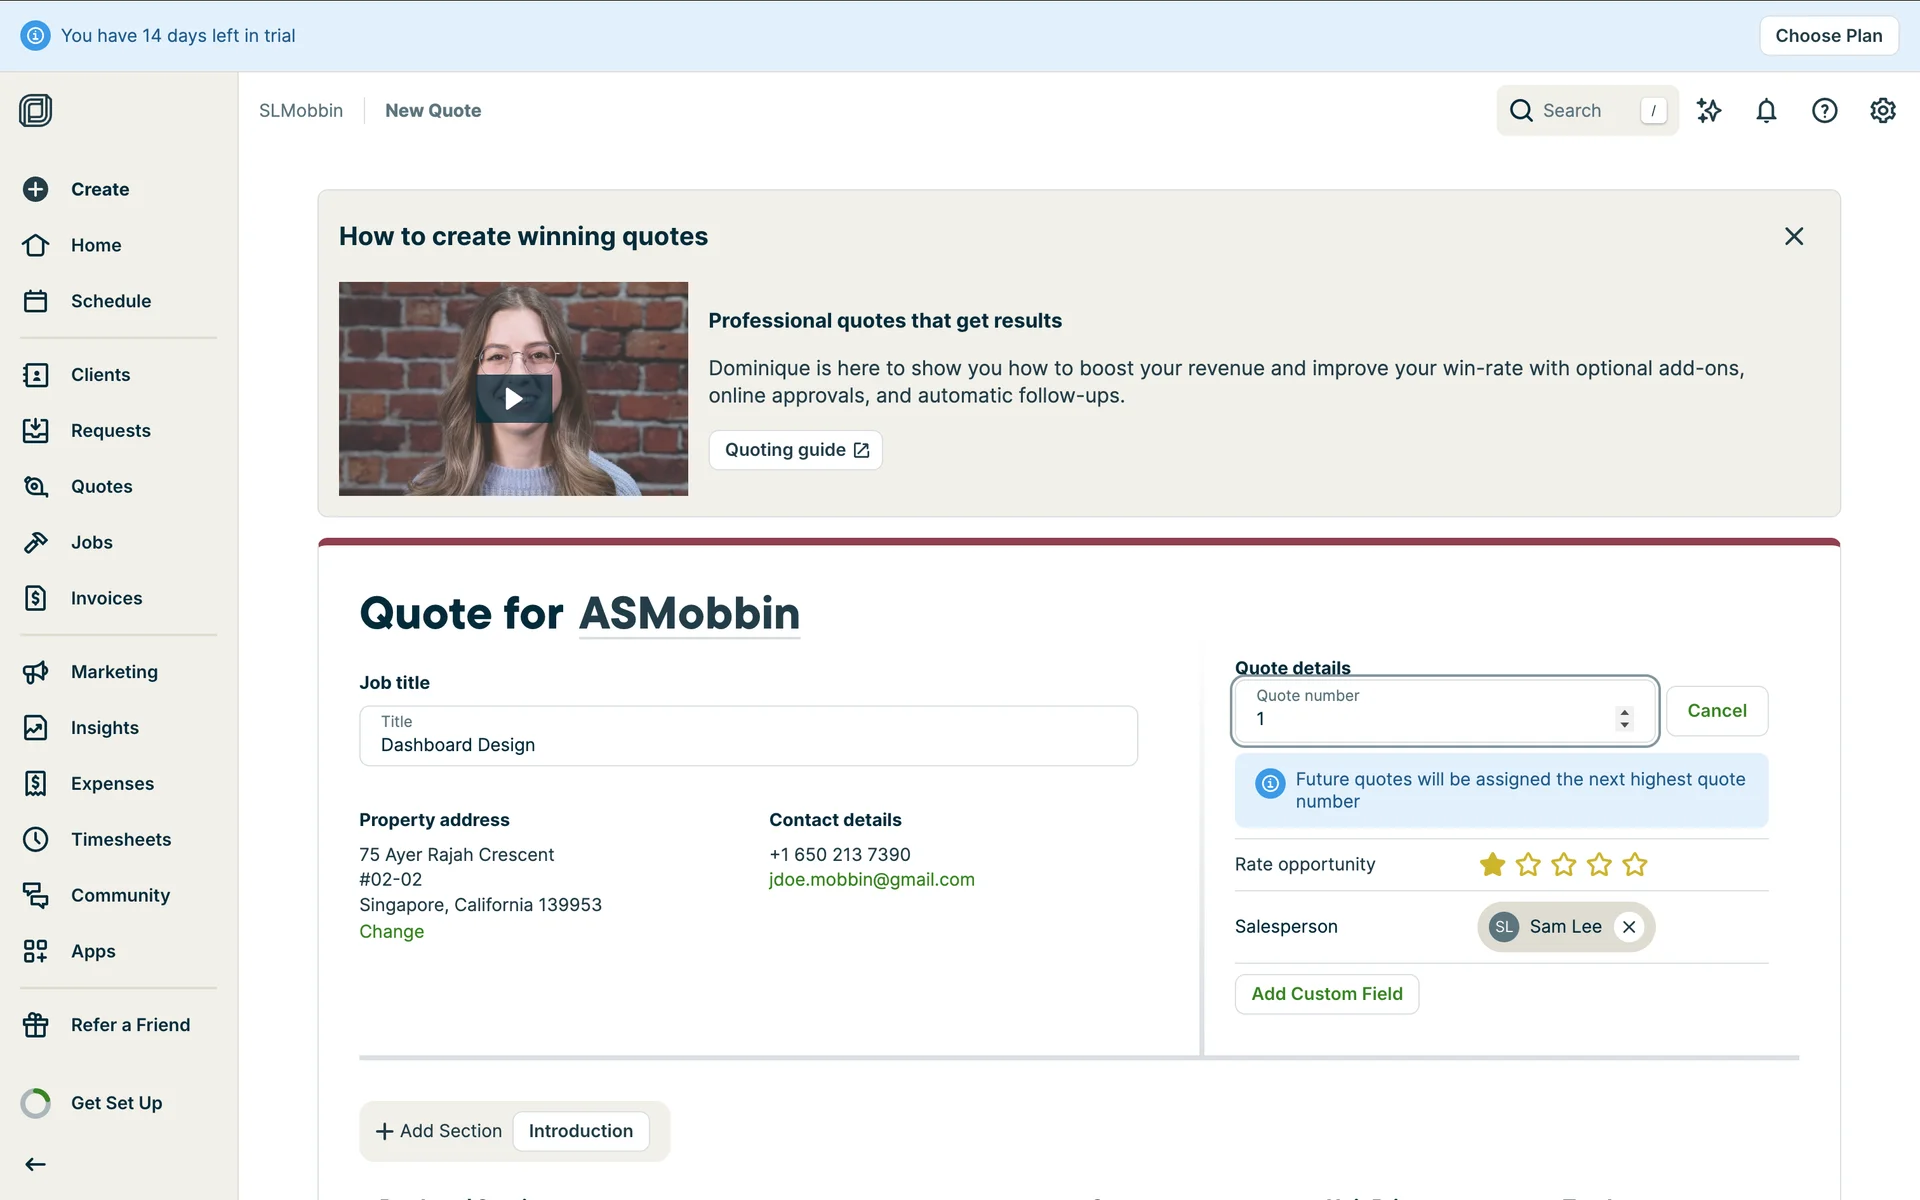Remove Sam Lee as salesperson
This screenshot has height=1200, width=1920.
tap(1629, 927)
